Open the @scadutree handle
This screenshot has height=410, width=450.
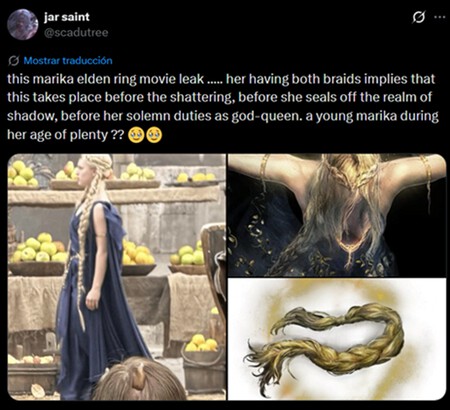76,33
